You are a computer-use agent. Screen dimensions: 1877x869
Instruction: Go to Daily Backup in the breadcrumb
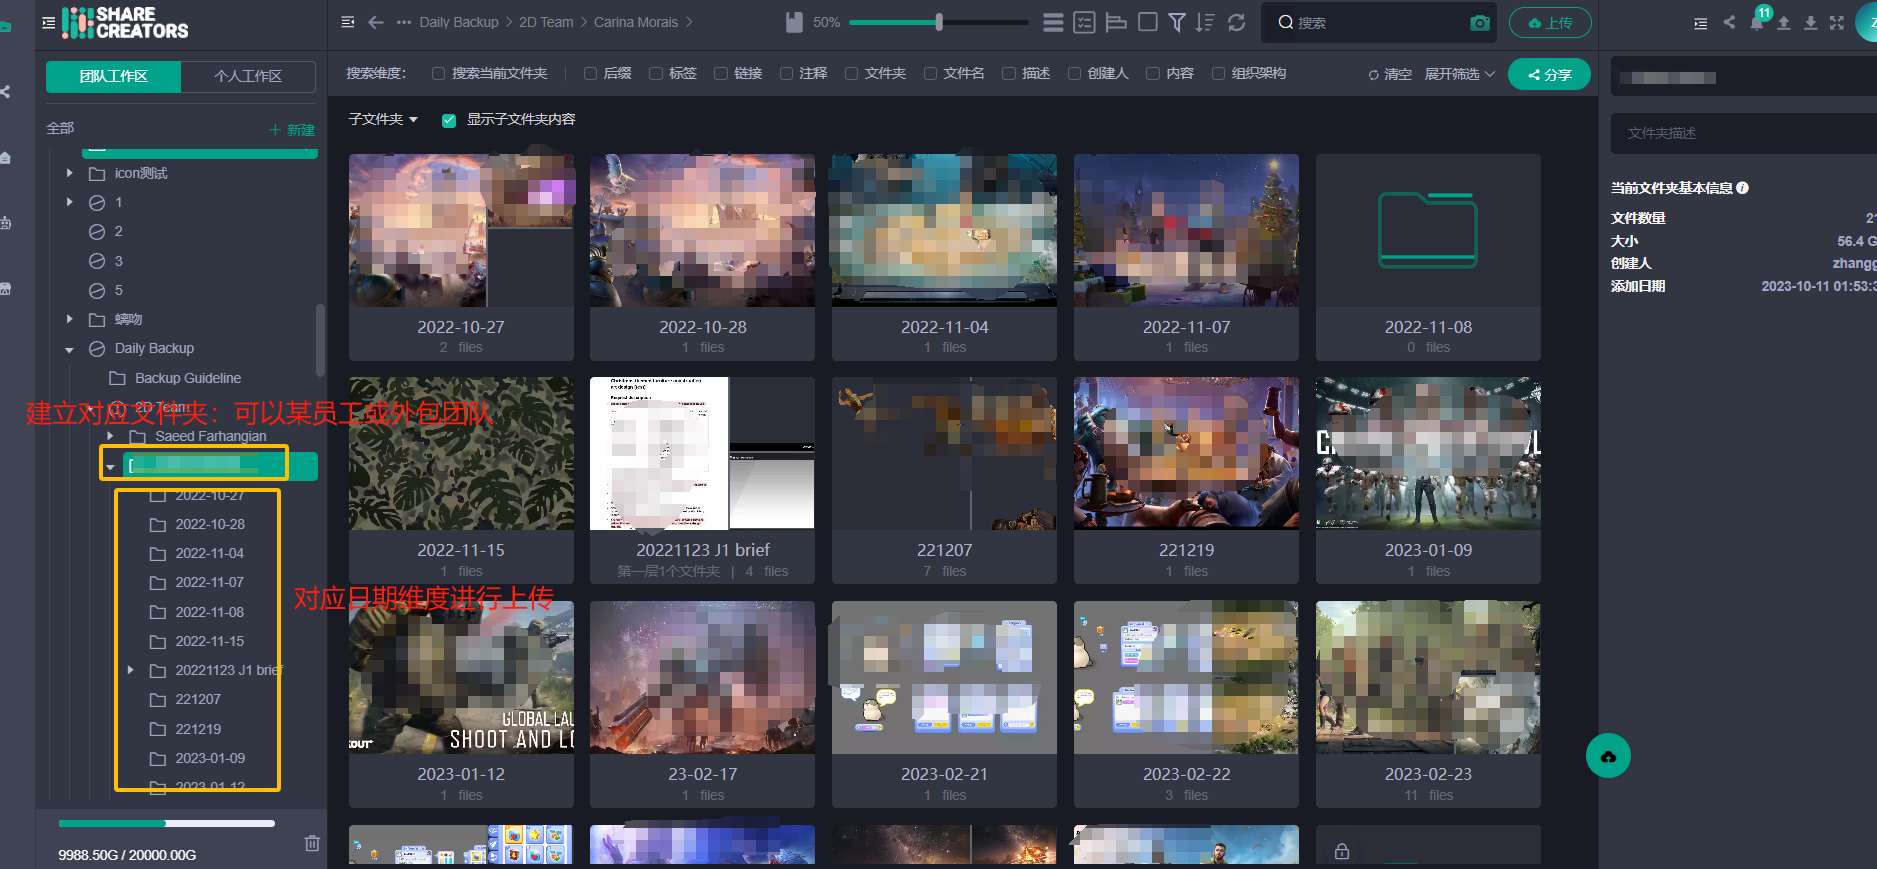[x=459, y=22]
